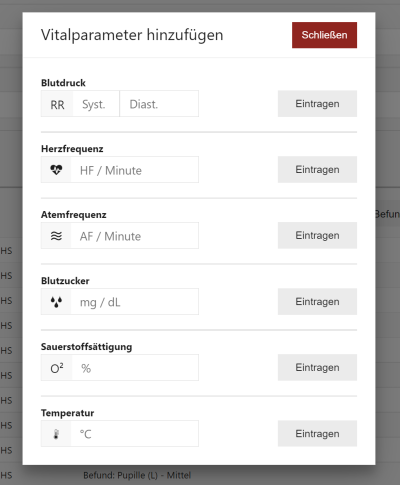Focus the oxygen saturation % field
Image resolution: width=400 pixels, height=485 pixels.
click(x=135, y=368)
